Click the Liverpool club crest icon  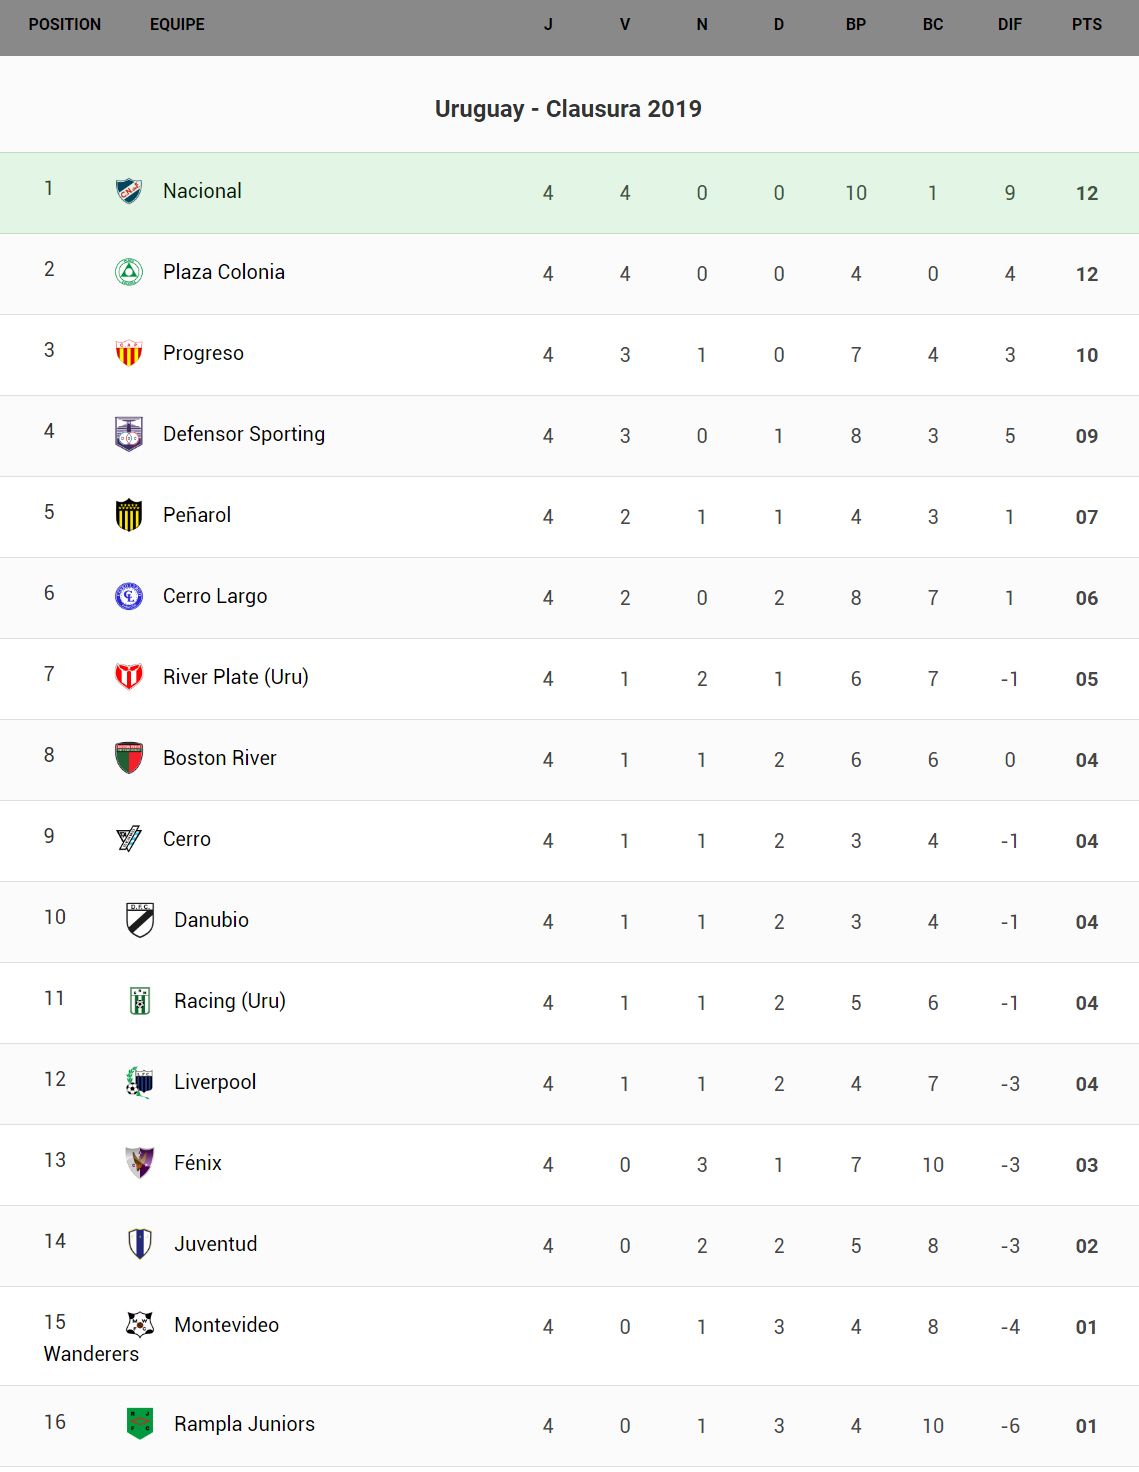pyautogui.click(x=140, y=1081)
